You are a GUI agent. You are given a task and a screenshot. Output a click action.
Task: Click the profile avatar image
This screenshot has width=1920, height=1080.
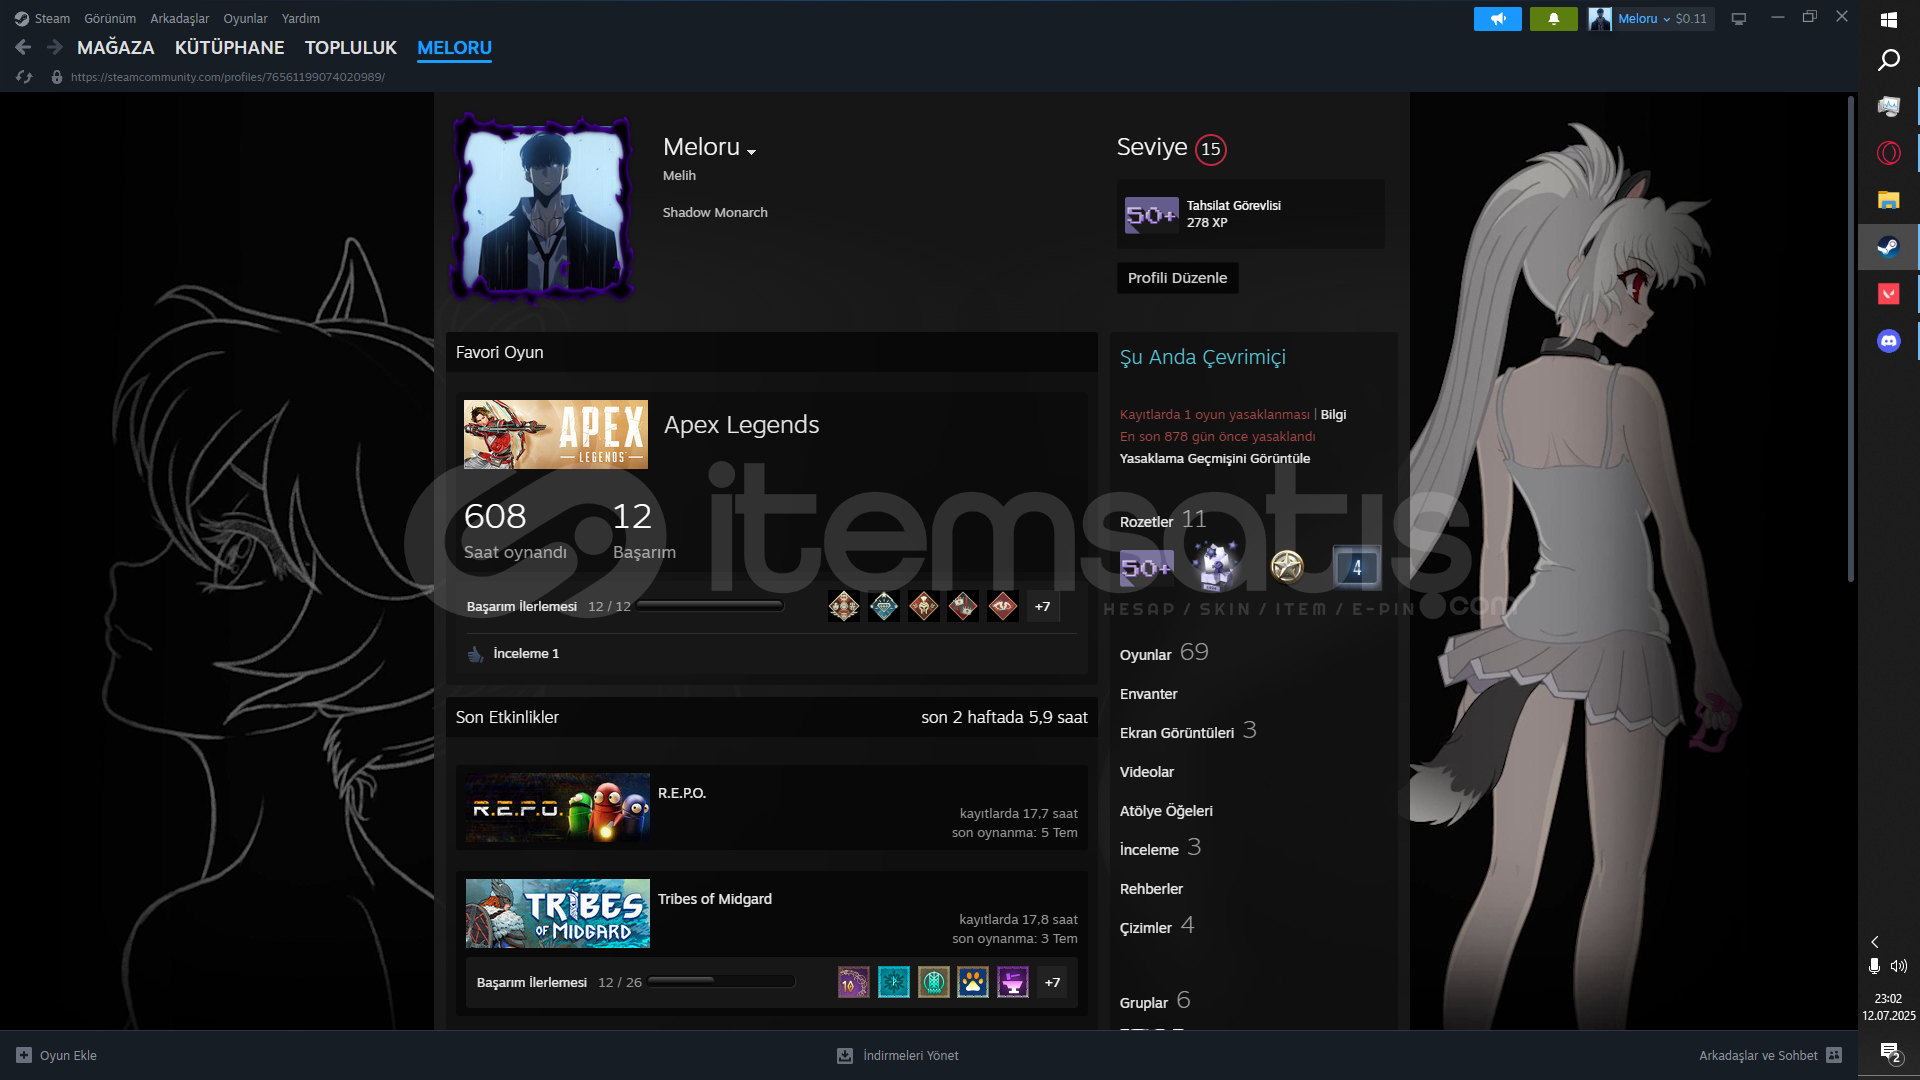544,208
